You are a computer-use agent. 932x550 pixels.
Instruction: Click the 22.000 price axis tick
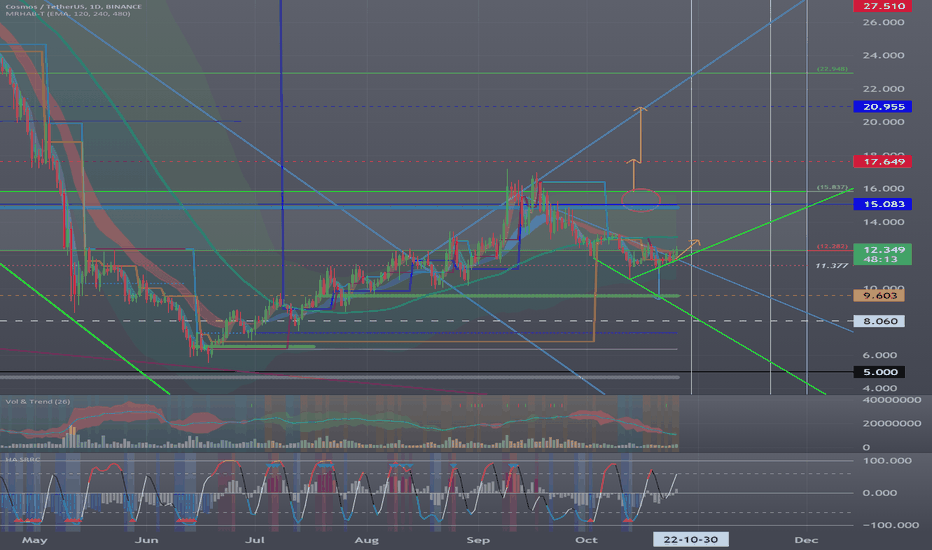click(883, 89)
